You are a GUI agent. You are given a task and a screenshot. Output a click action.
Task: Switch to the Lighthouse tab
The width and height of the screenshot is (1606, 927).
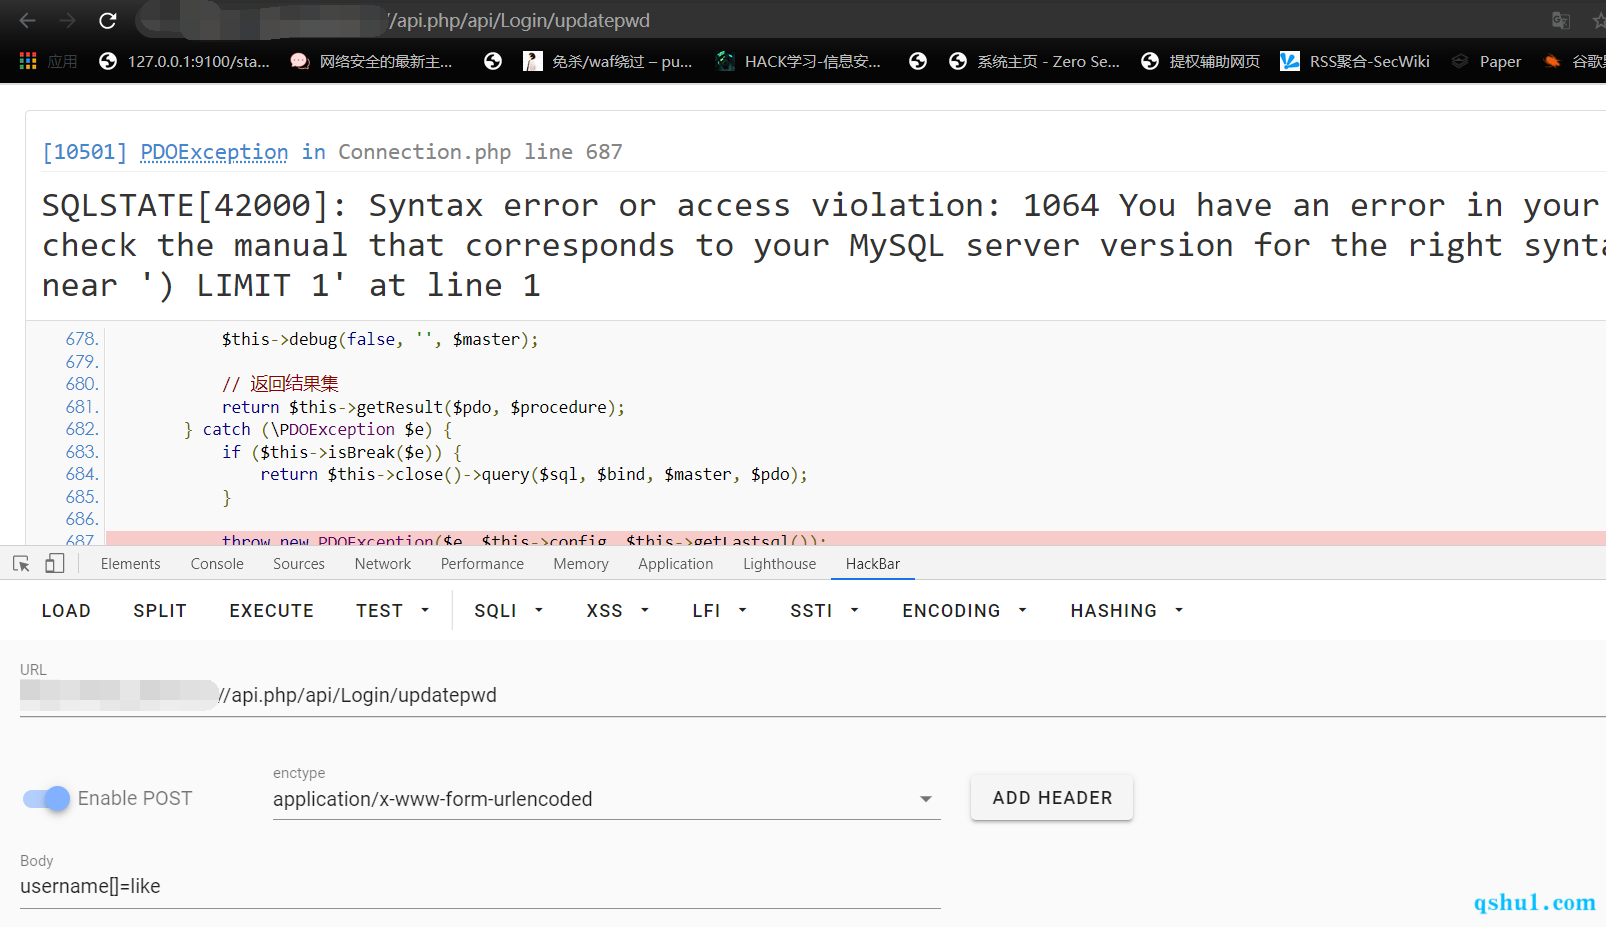click(x=779, y=564)
